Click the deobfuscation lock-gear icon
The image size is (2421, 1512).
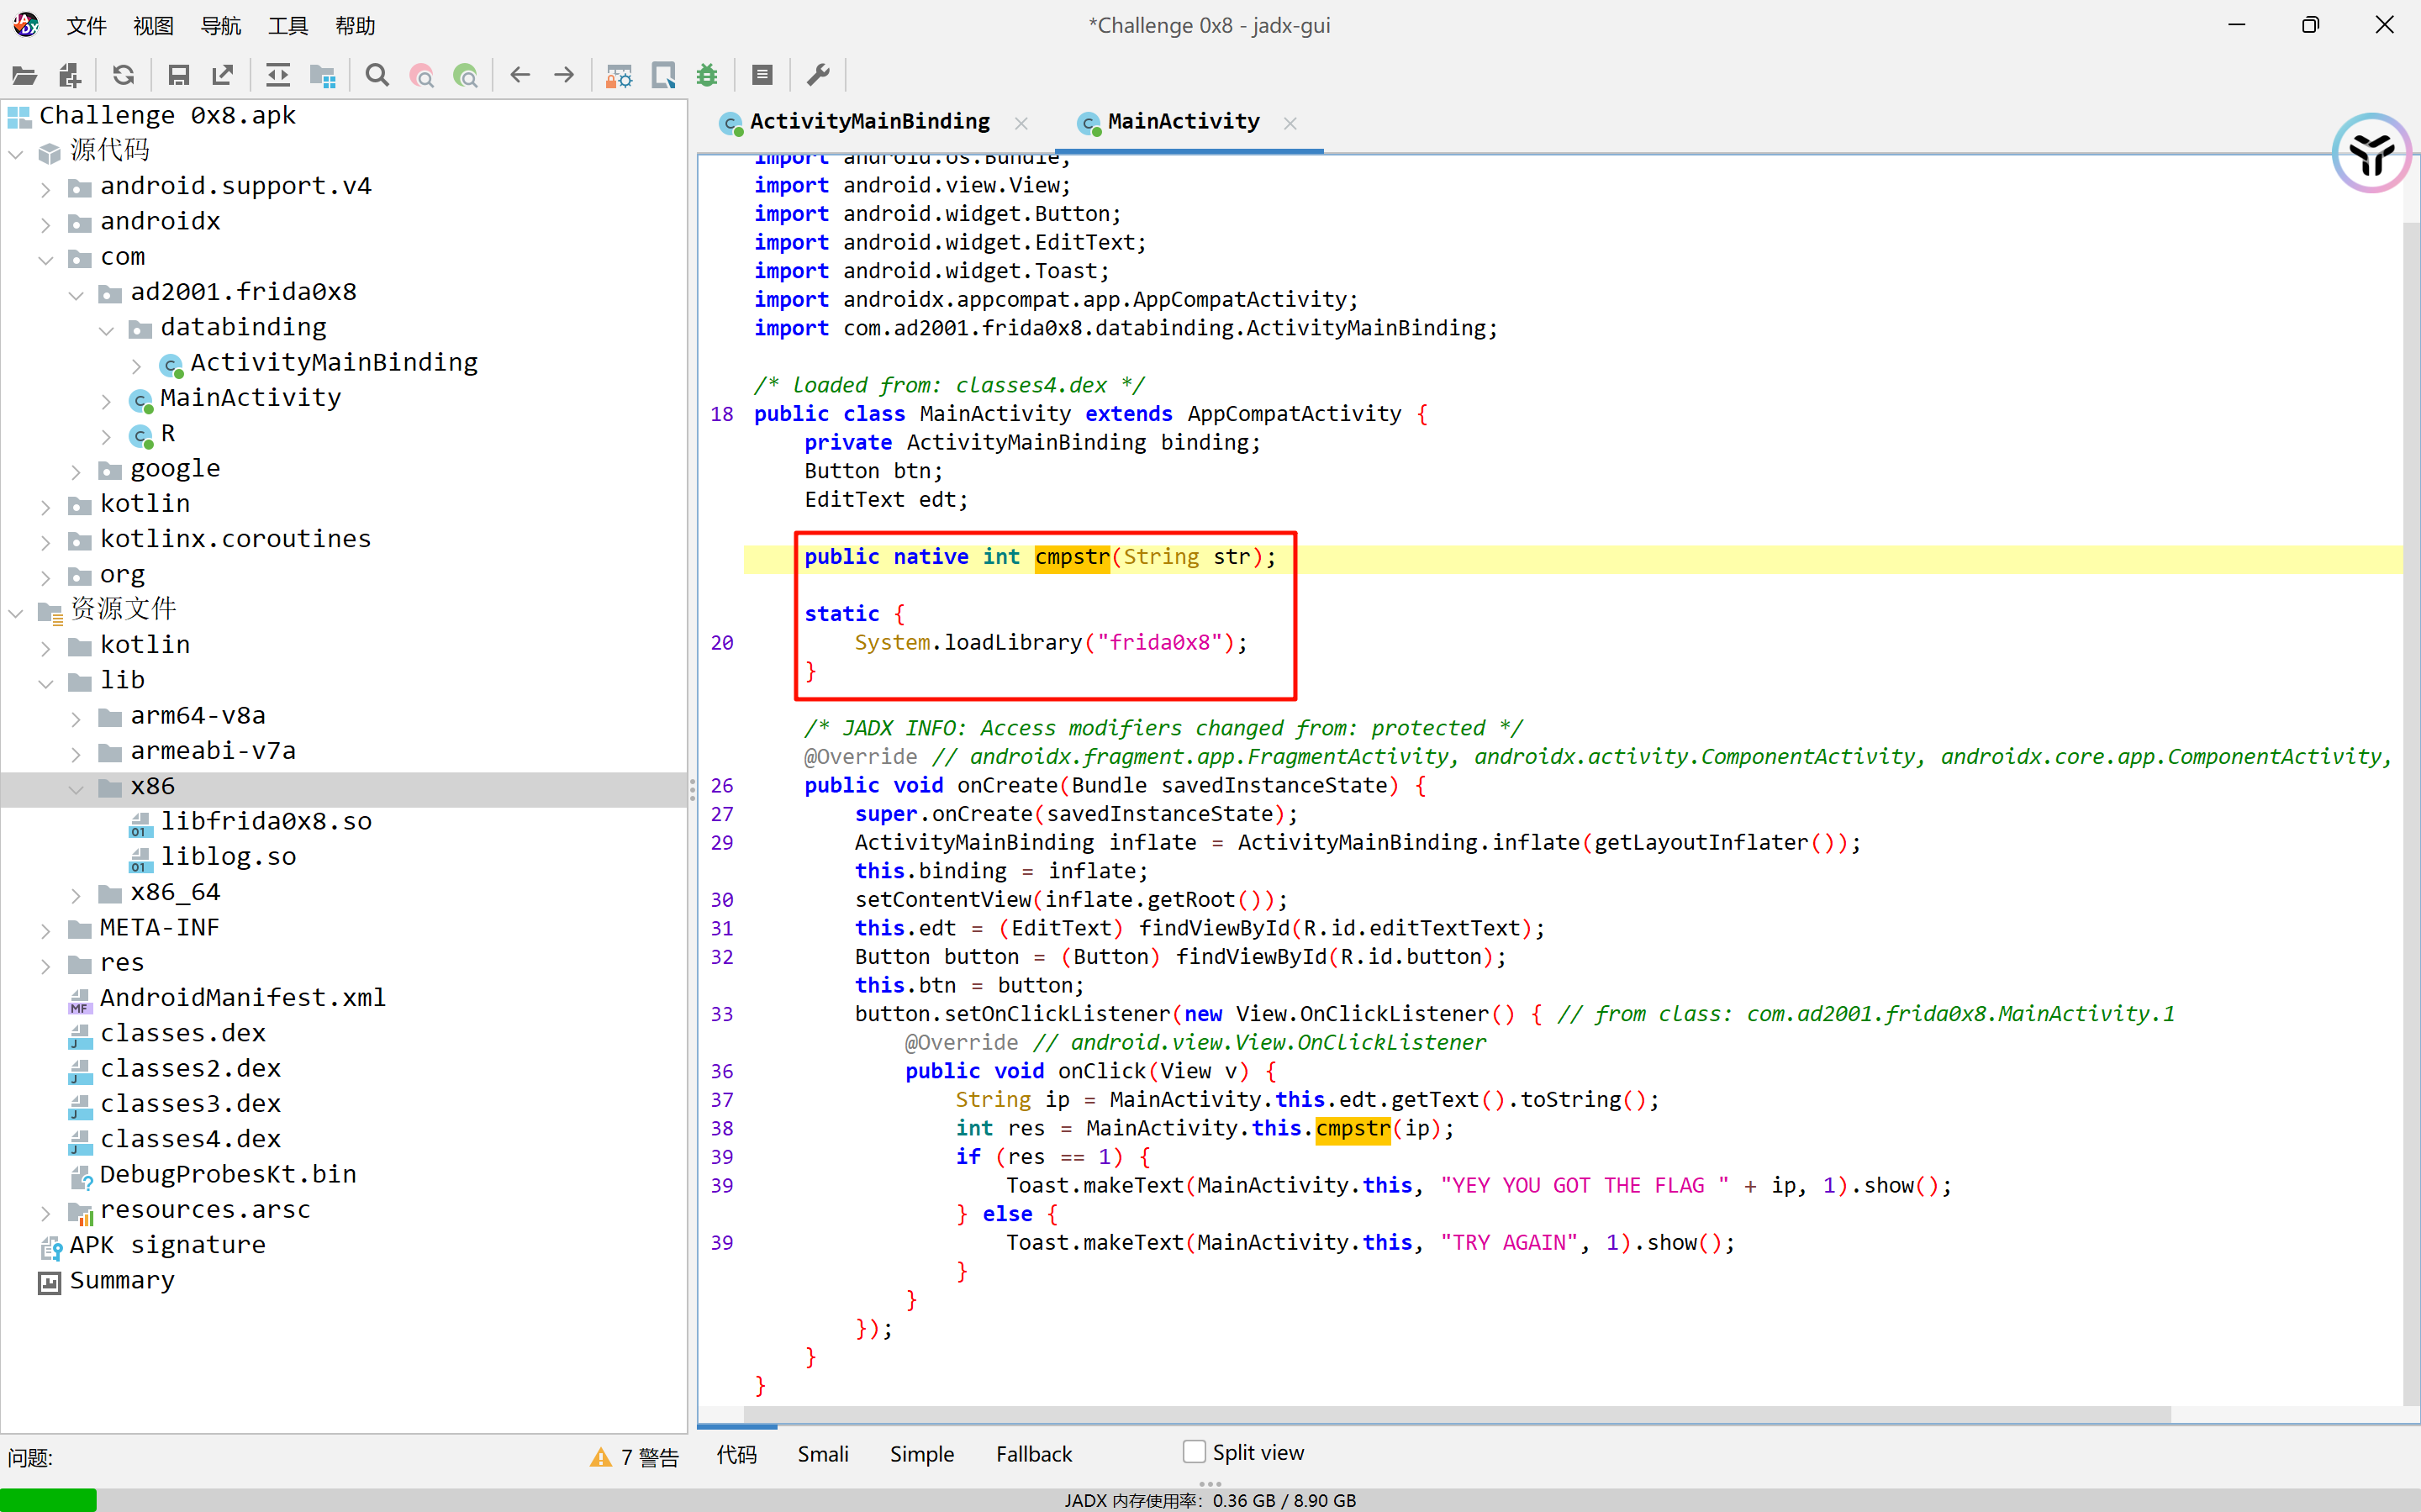619,75
